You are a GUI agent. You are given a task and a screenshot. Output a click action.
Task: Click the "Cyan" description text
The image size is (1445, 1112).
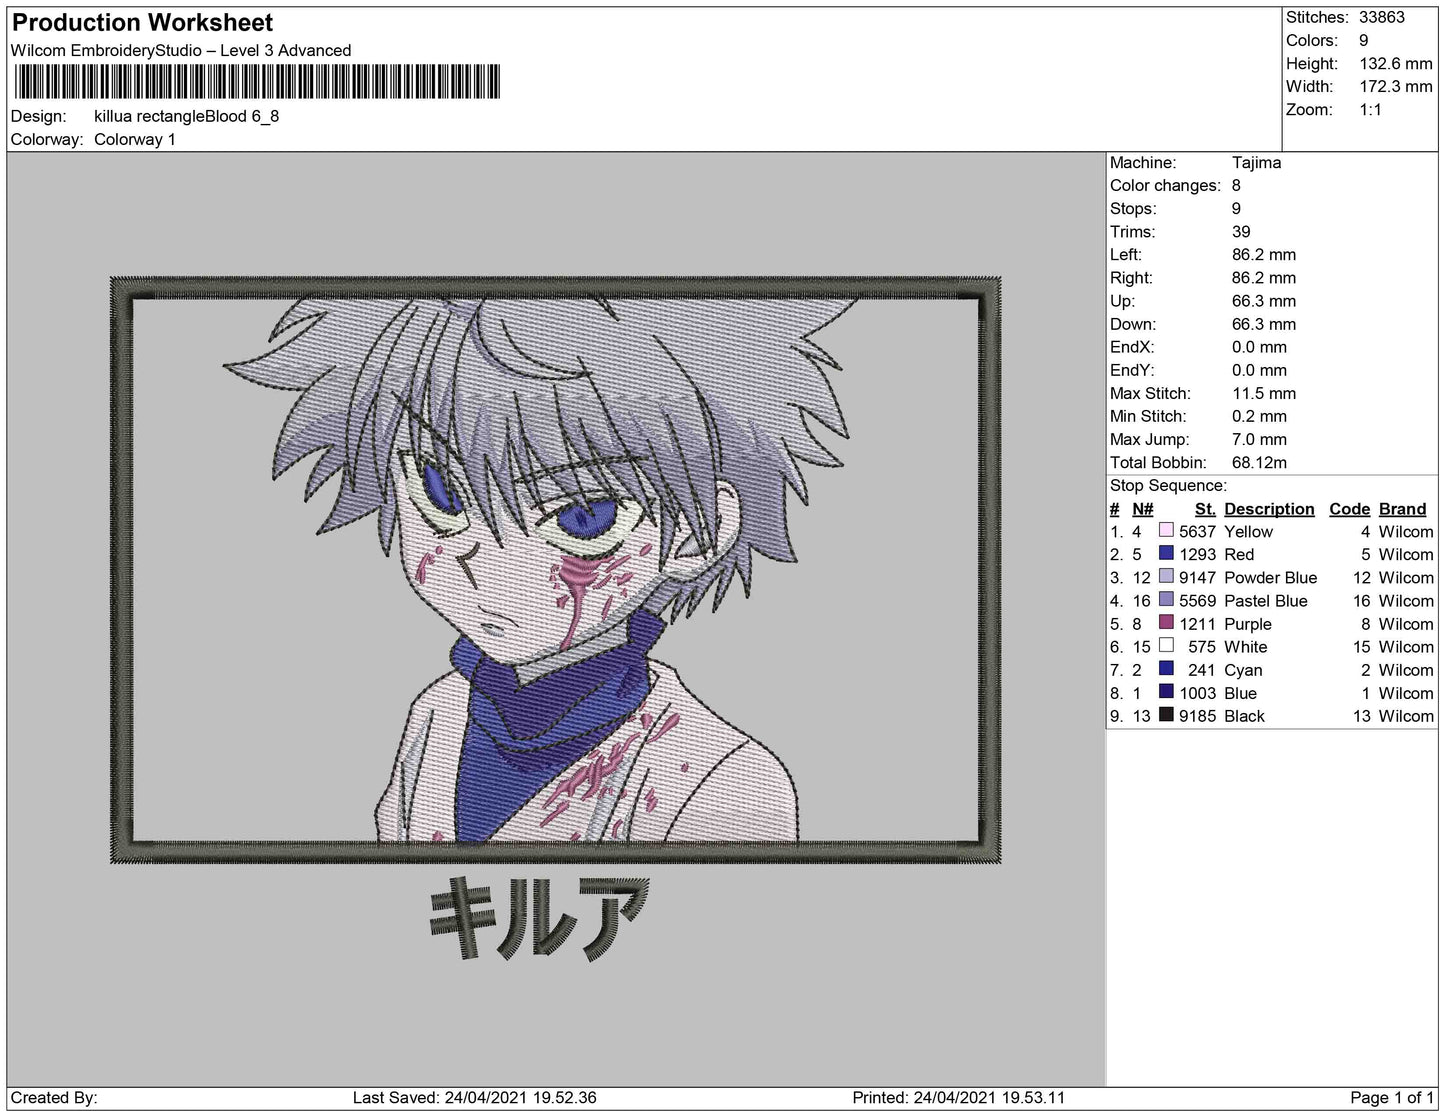click(1243, 669)
